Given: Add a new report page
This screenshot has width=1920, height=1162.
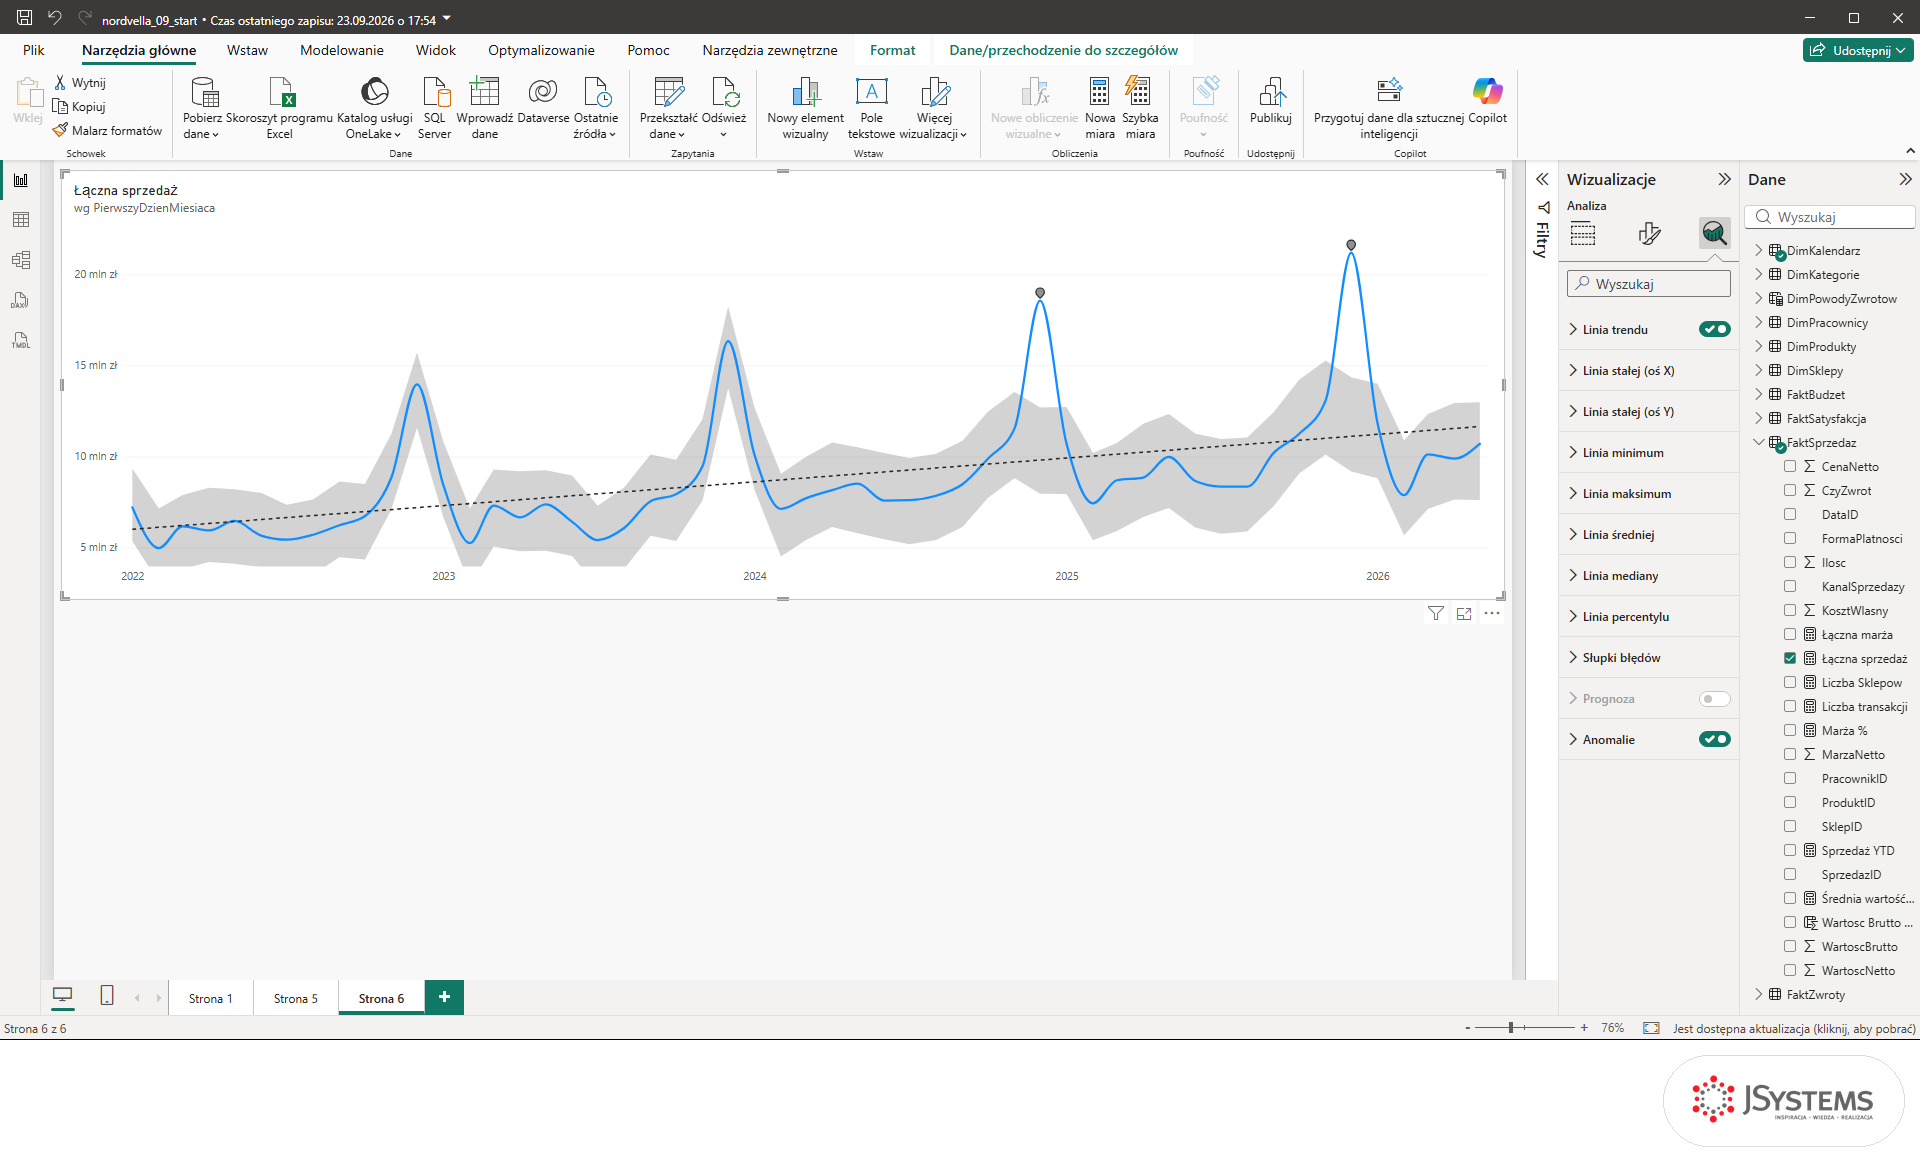Looking at the screenshot, I should [444, 997].
